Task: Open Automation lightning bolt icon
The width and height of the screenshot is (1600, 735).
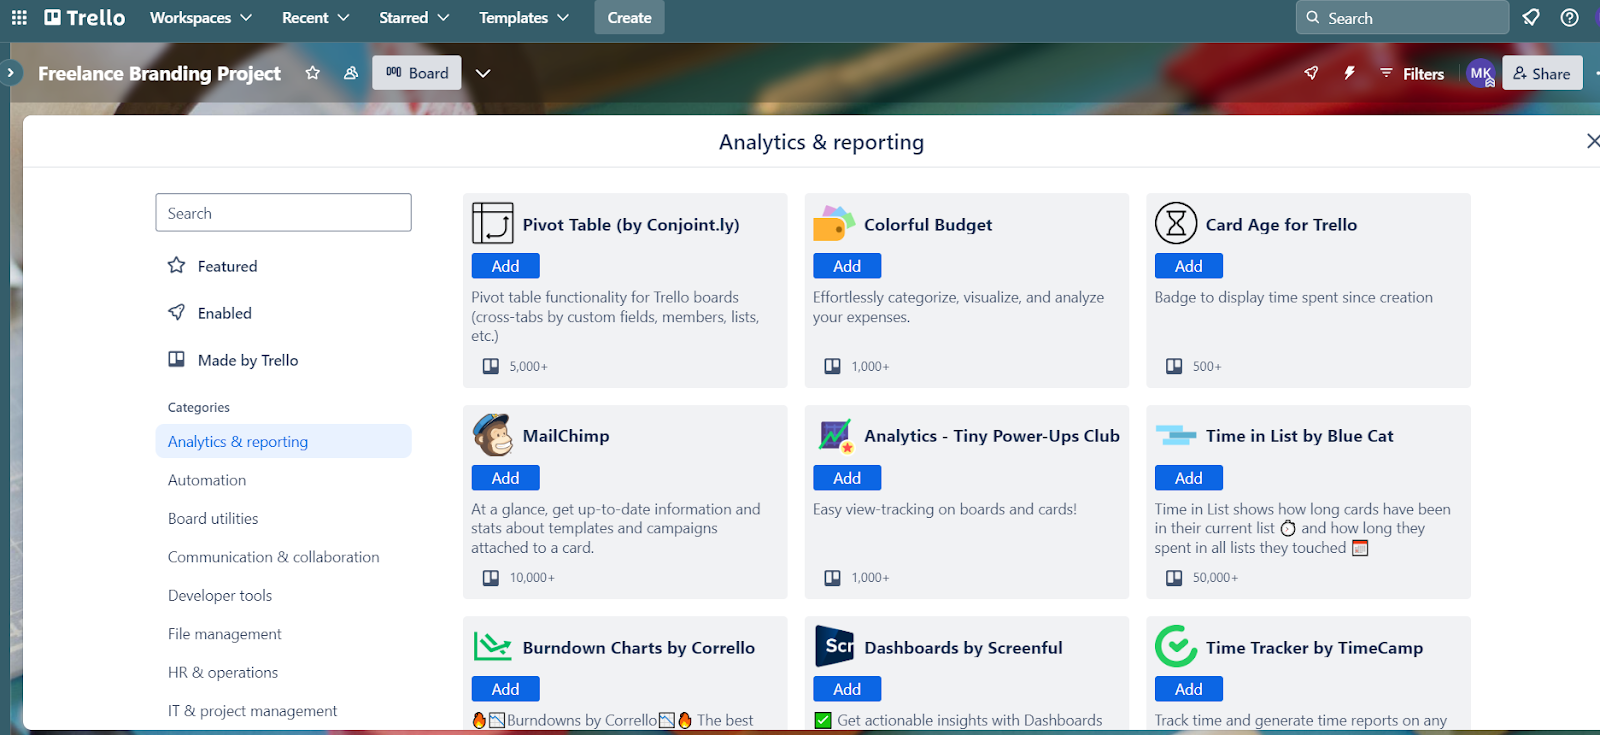Action: point(1349,73)
